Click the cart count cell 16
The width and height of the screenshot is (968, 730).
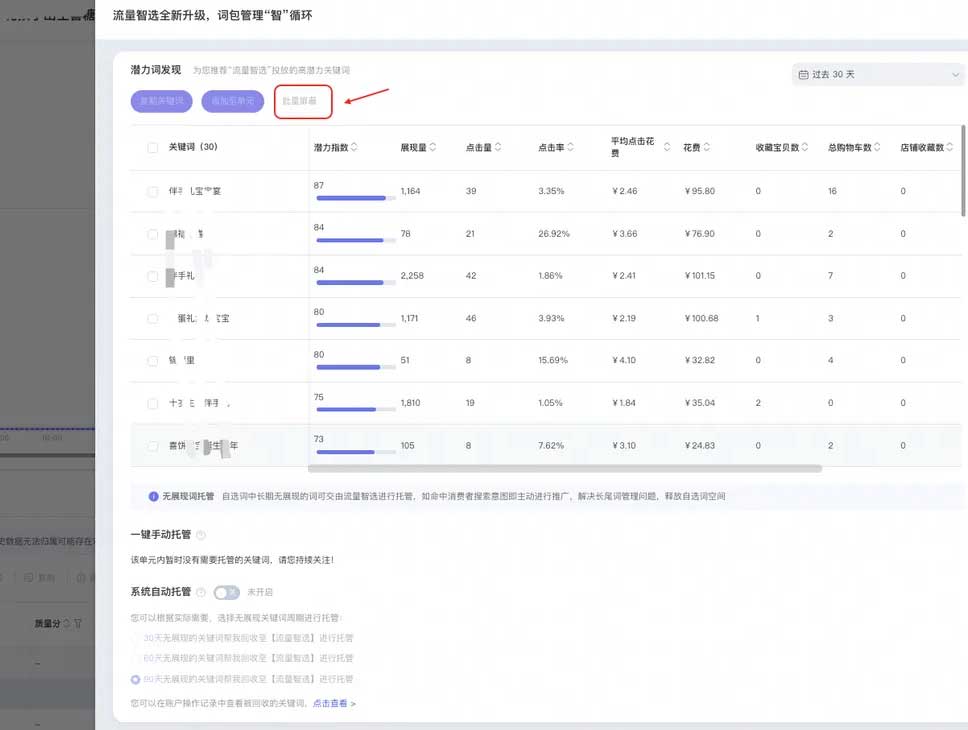coord(832,191)
